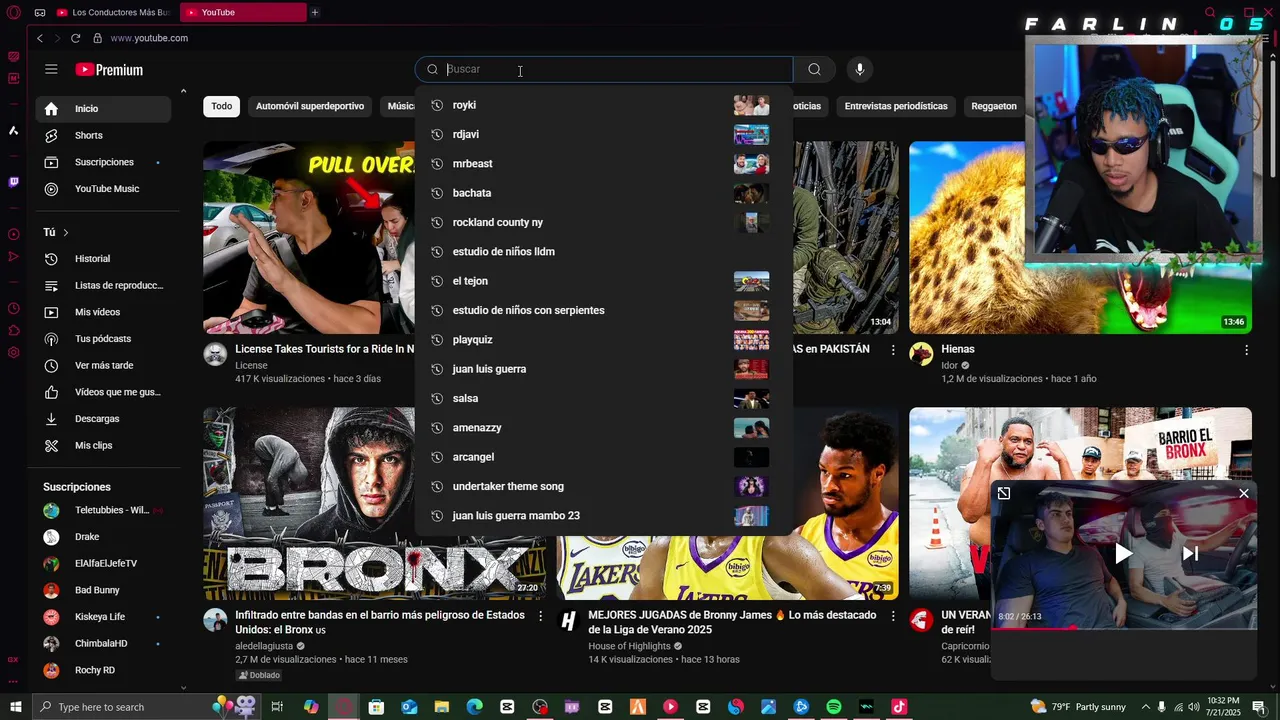Select the Entrevistas periodísticas chip
The width and height of the screenshot is (1280, 720).
896,106
